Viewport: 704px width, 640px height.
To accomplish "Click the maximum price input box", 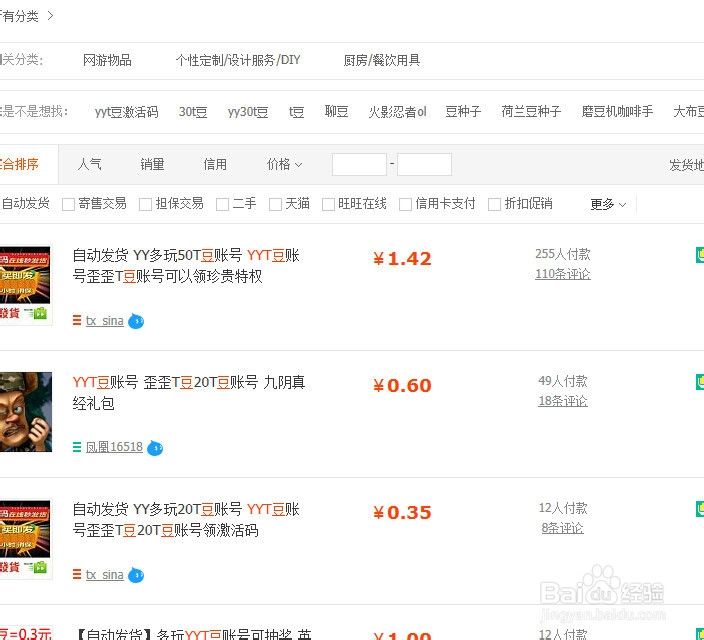I will (x=424, y=164).
